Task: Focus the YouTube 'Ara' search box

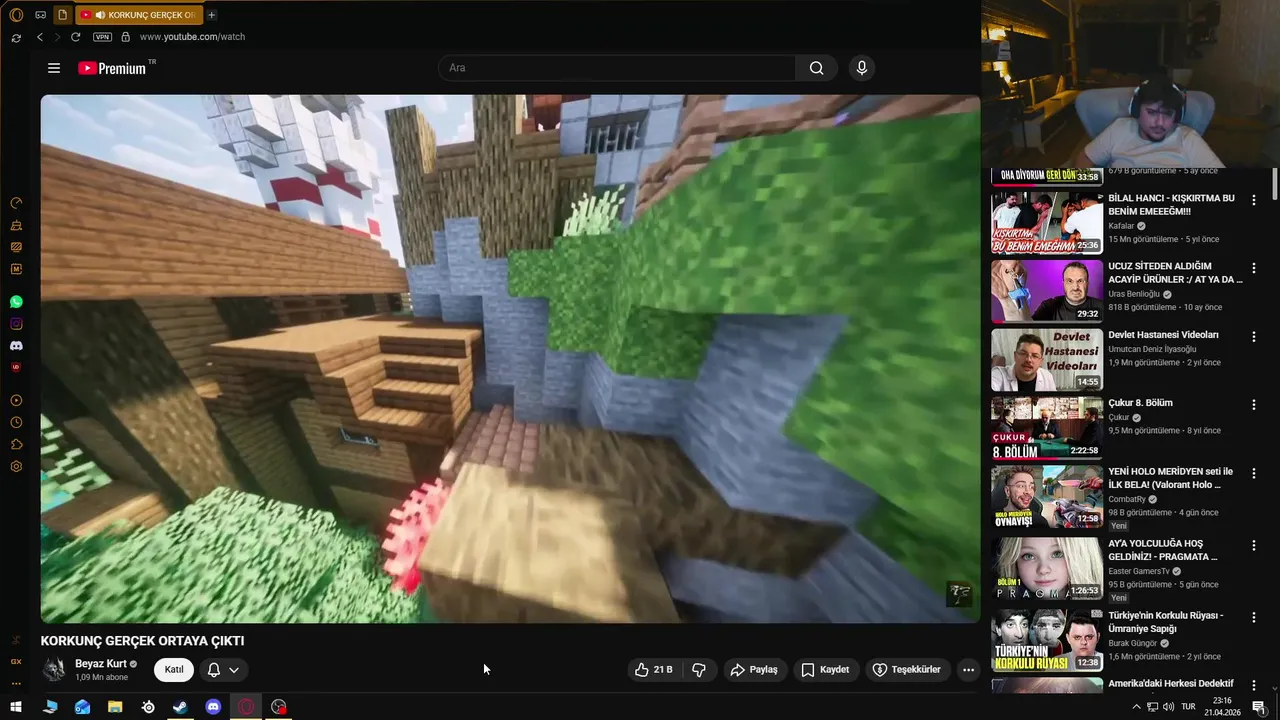Action: [617, 68]
